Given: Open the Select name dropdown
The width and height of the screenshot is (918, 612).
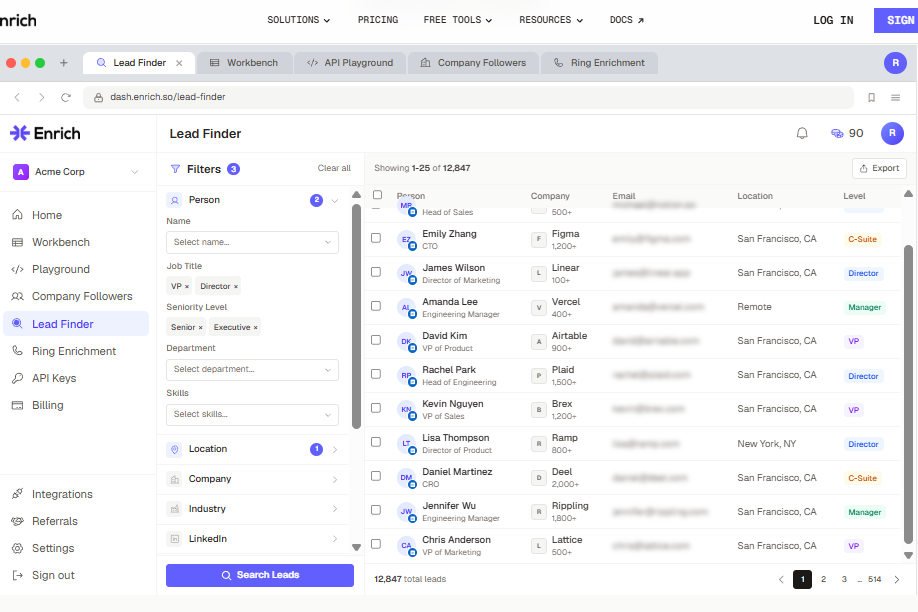Looking at the screenshot, I should [x=252, y=242].
